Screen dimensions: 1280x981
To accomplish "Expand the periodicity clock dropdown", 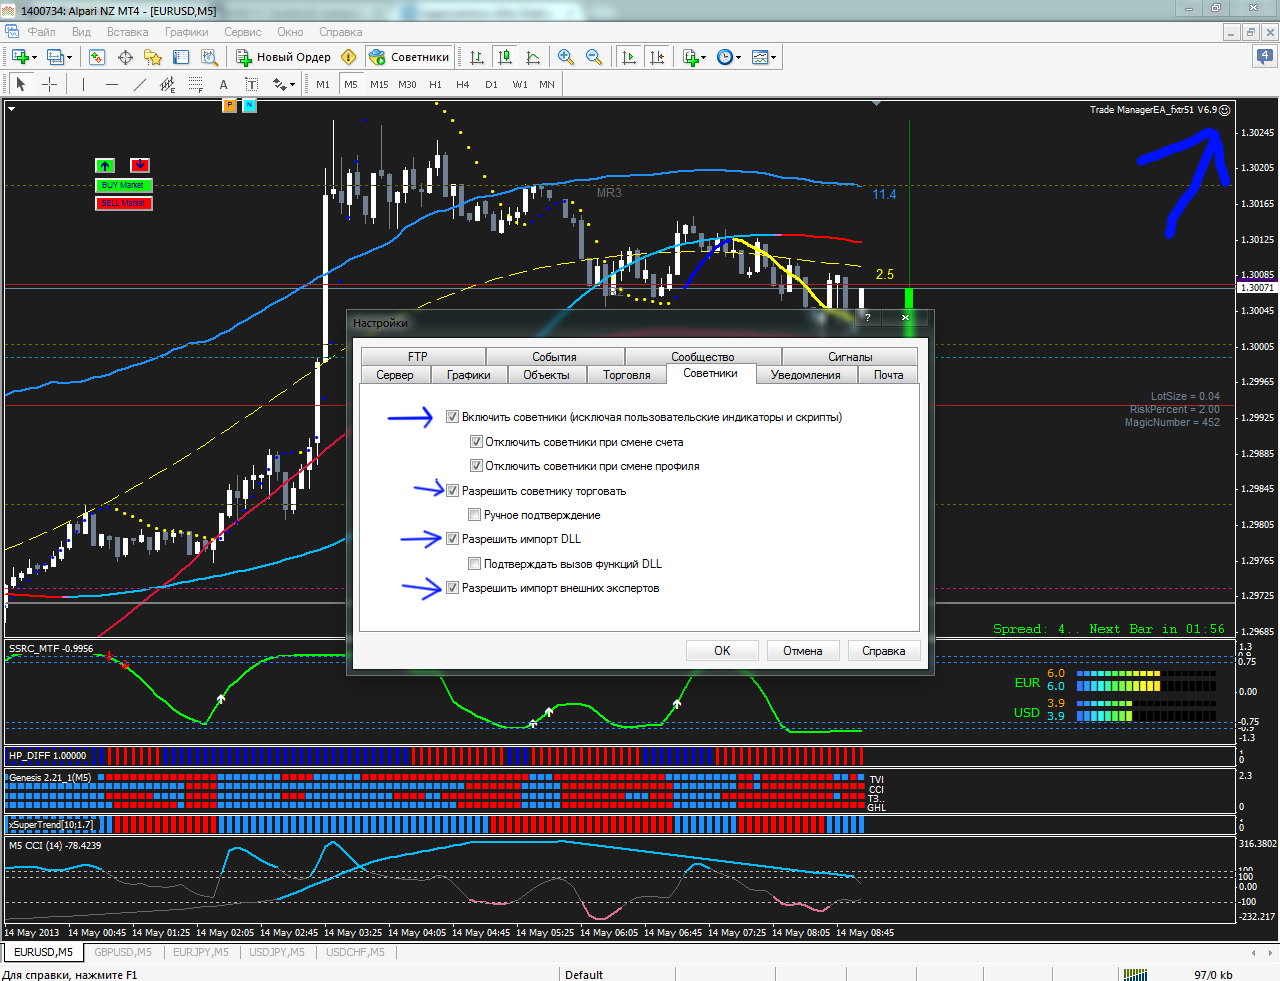I will pyautogui.click(x=738, y=58).
